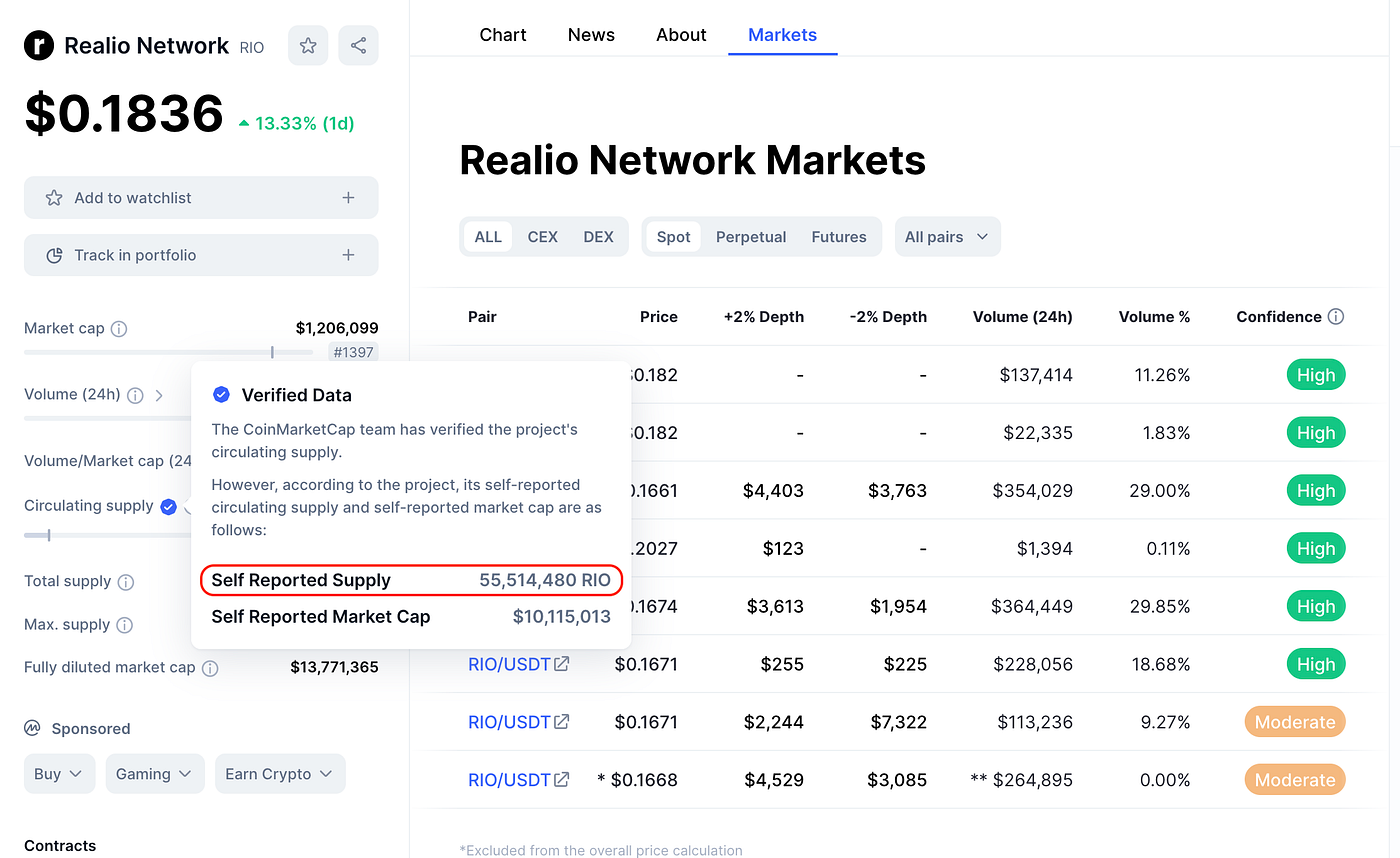This screenshot has height=858, width=1400.
Task: Open RIO/USDT pair with $2,244 depth
Action: (509, 722)
